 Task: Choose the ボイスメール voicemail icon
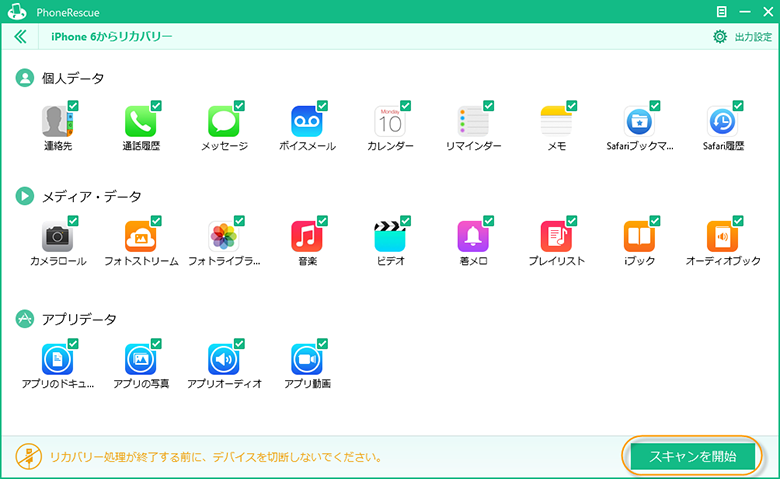point(306,121)
